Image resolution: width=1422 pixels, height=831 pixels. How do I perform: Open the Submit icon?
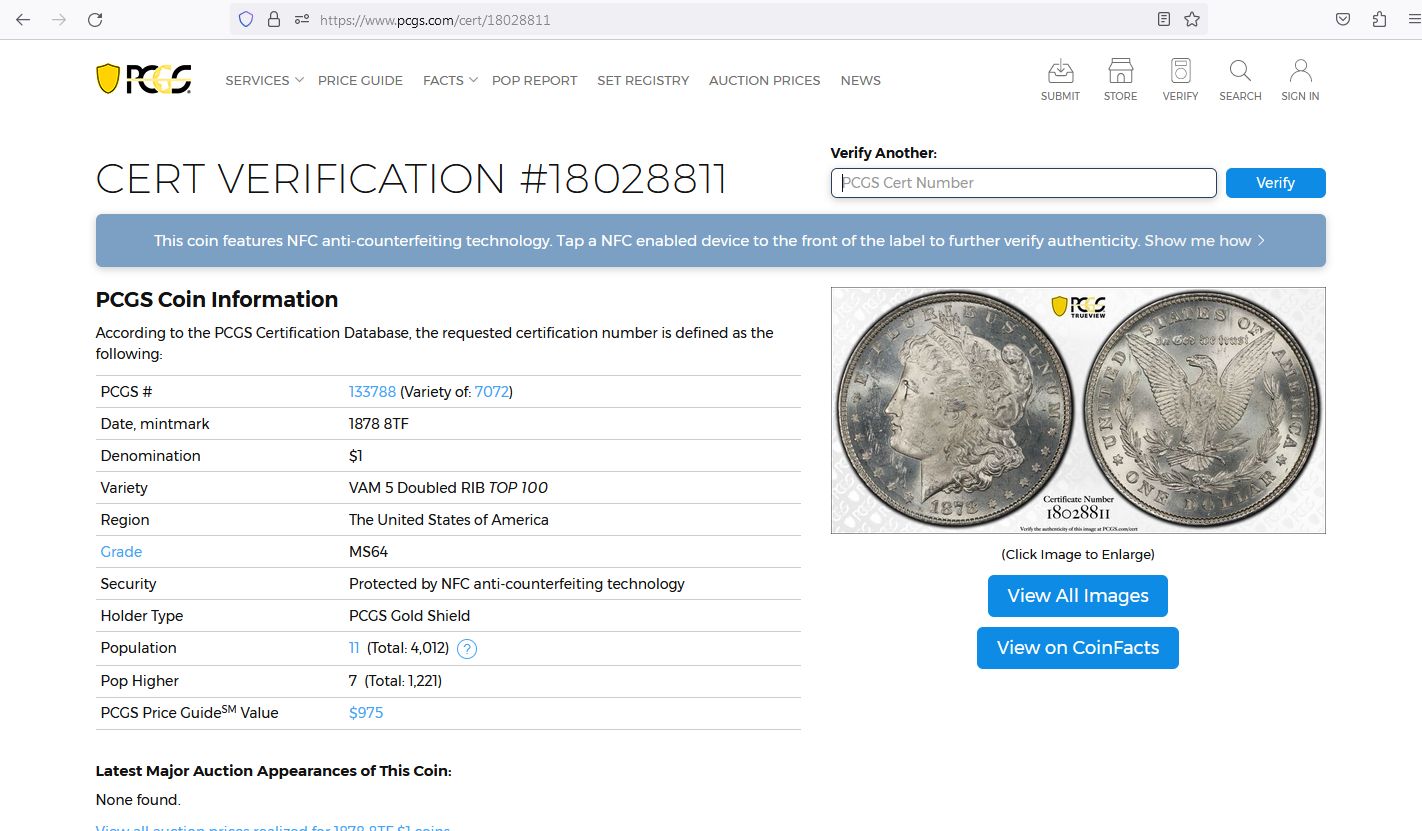click(1060, 79)
